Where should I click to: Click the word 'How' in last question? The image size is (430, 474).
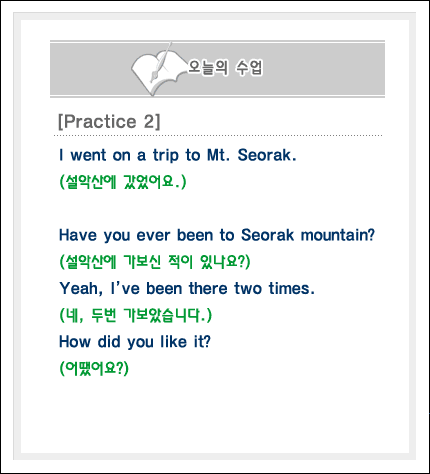pos(75,342)
